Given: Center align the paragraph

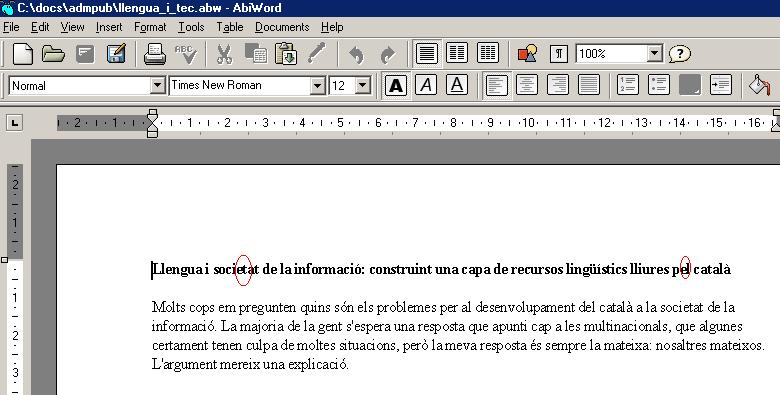Looking at the screenshot, I should (527, 85).
